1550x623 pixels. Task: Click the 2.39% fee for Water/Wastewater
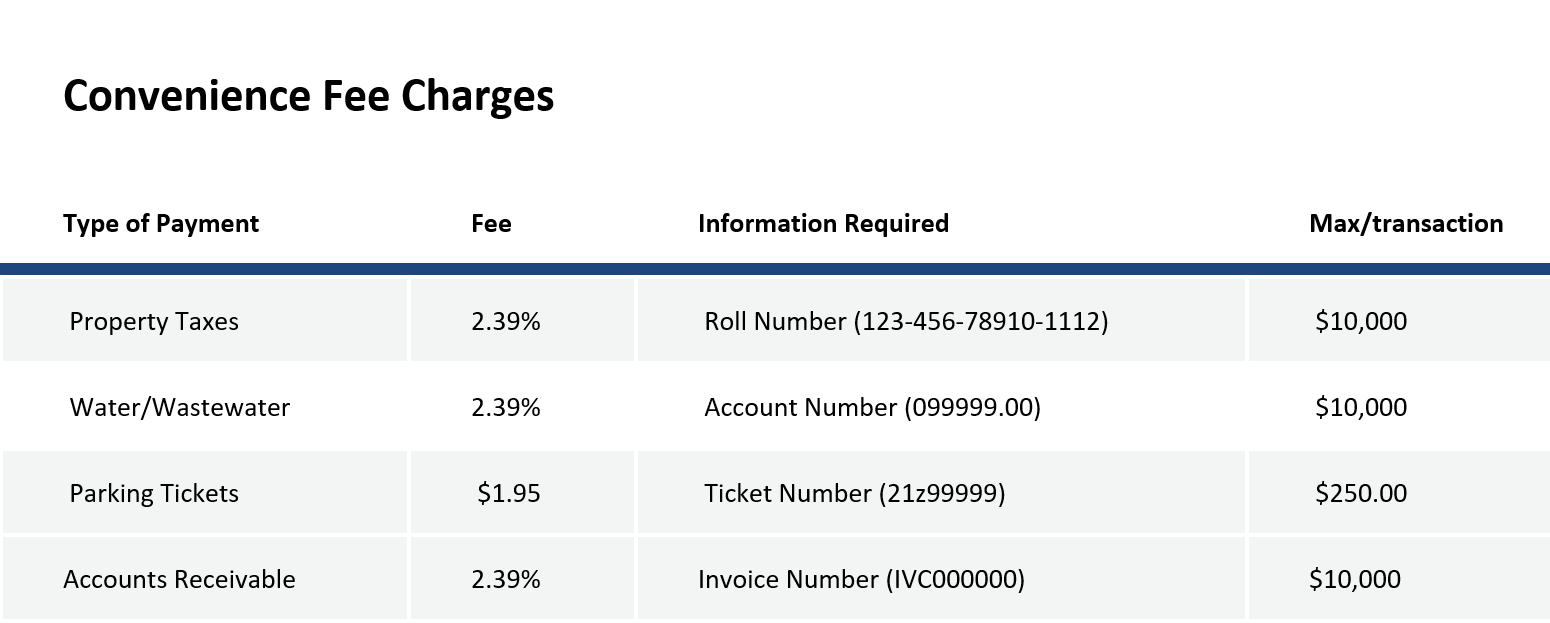click(506, 408)
